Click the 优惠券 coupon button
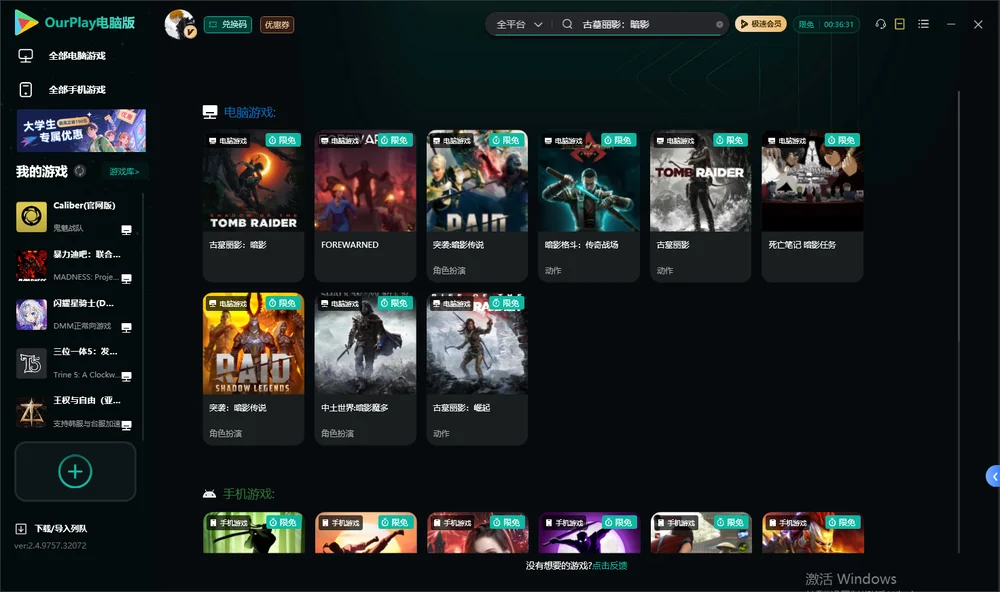Image resolution: width=1000 pixels, height=592 pixels. click(277, 25)
